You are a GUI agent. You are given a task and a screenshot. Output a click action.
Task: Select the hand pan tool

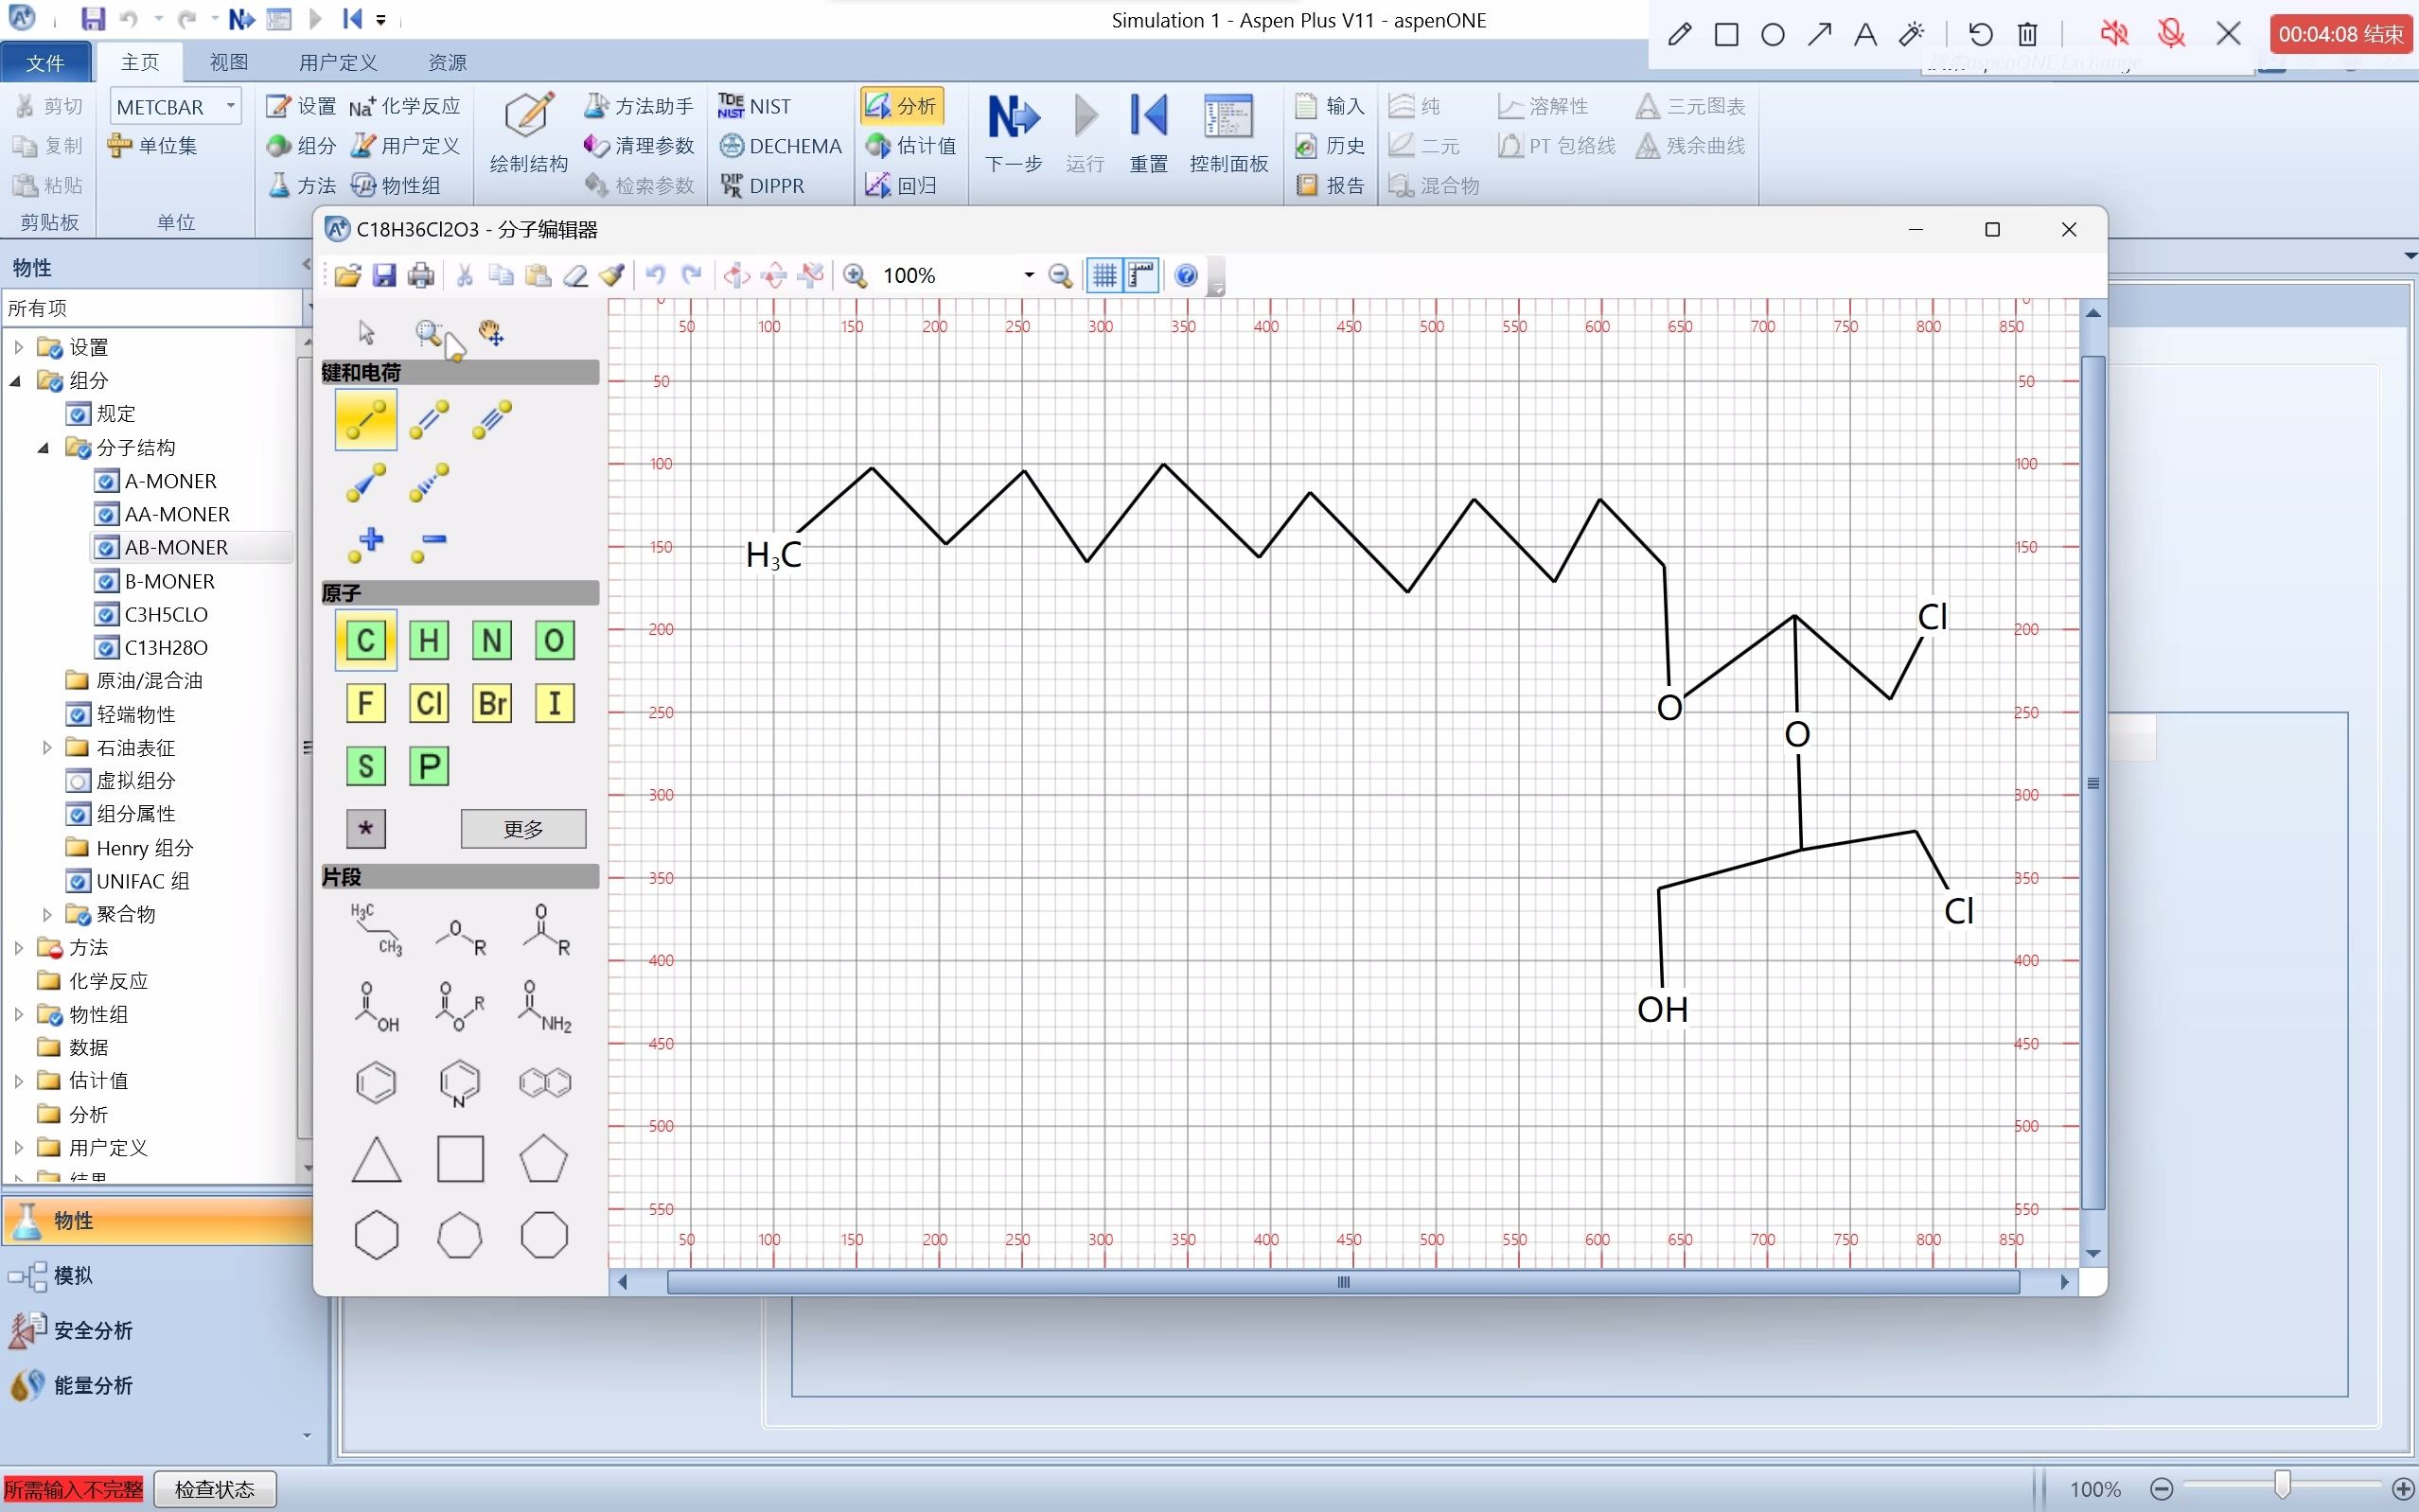[491, 332]
